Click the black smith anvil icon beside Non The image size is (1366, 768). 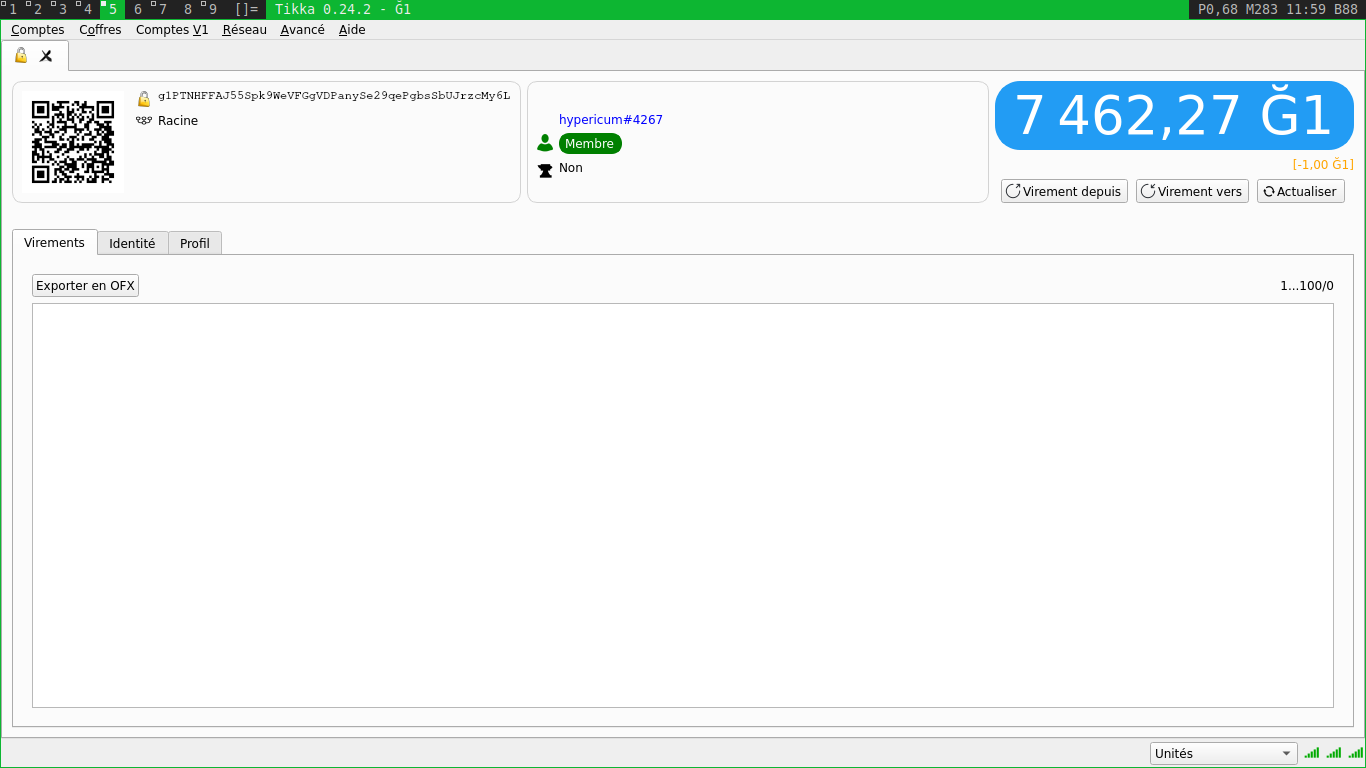click(x=545, y=169)
